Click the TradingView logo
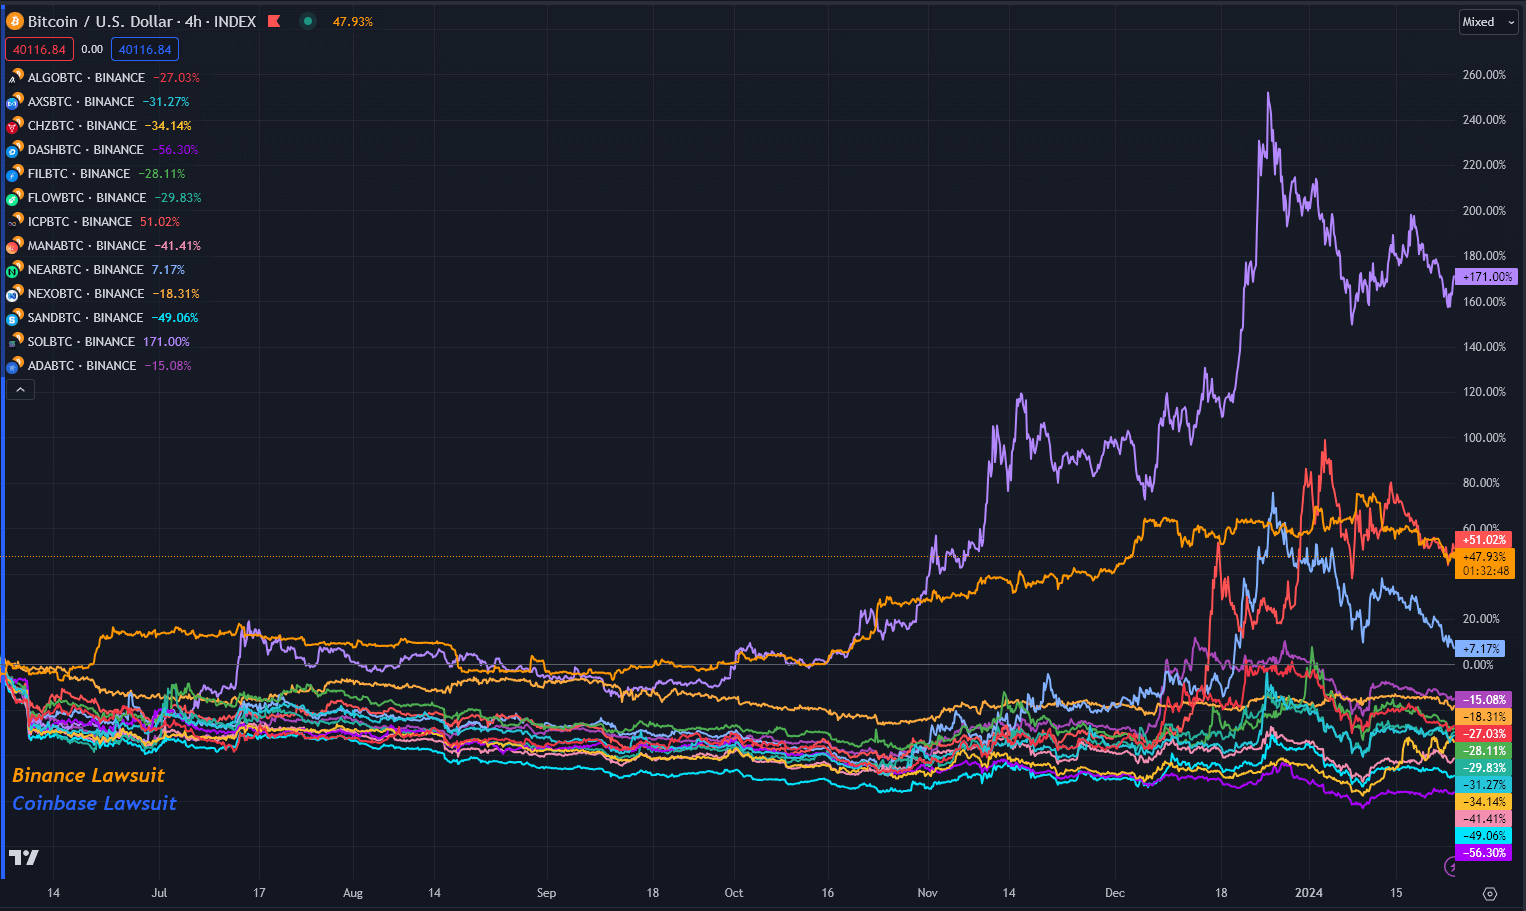 tap(24, 857)
